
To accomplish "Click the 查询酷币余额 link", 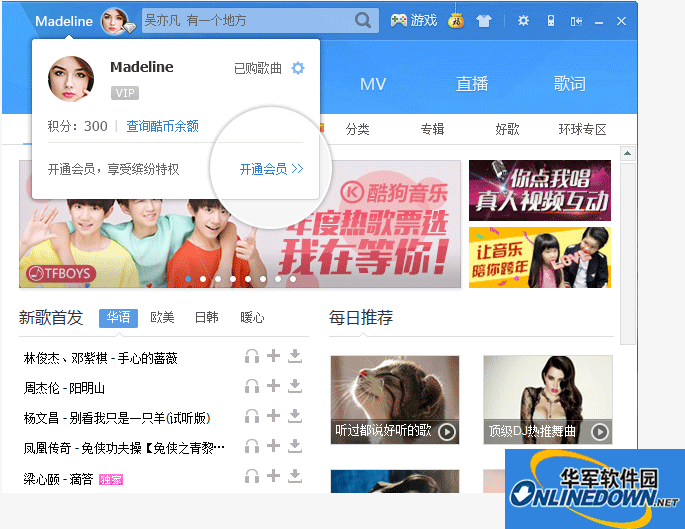I will (163, 126).
